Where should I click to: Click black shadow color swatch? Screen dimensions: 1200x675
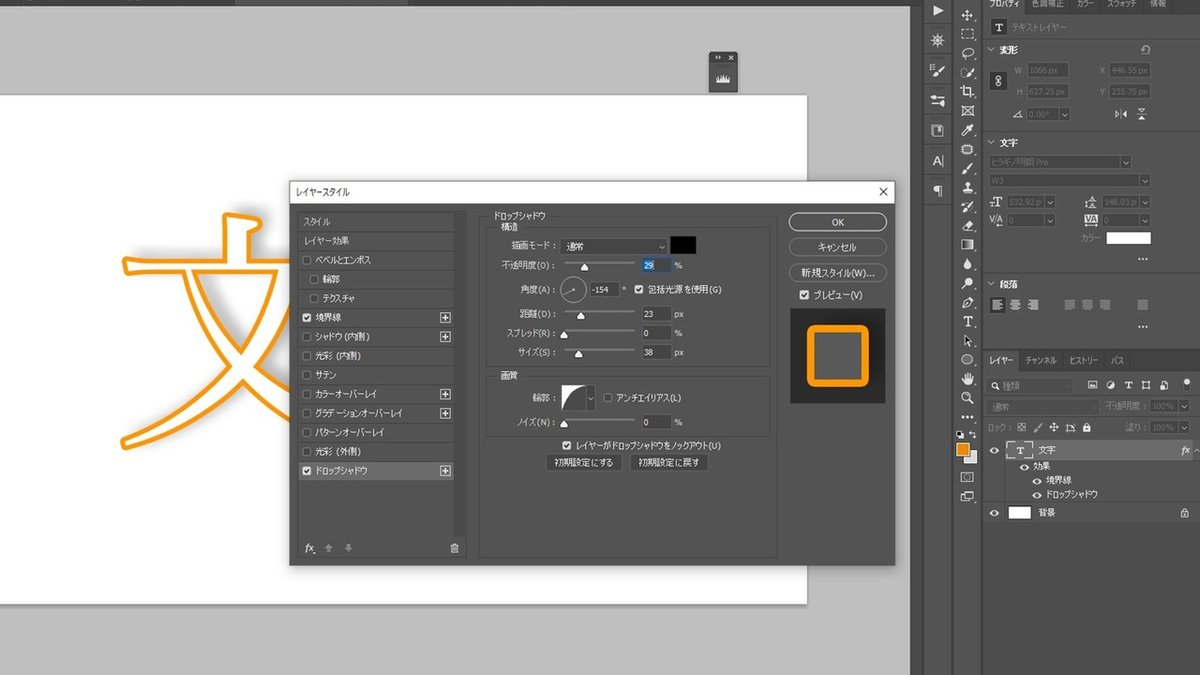click(x=683, y=246)
